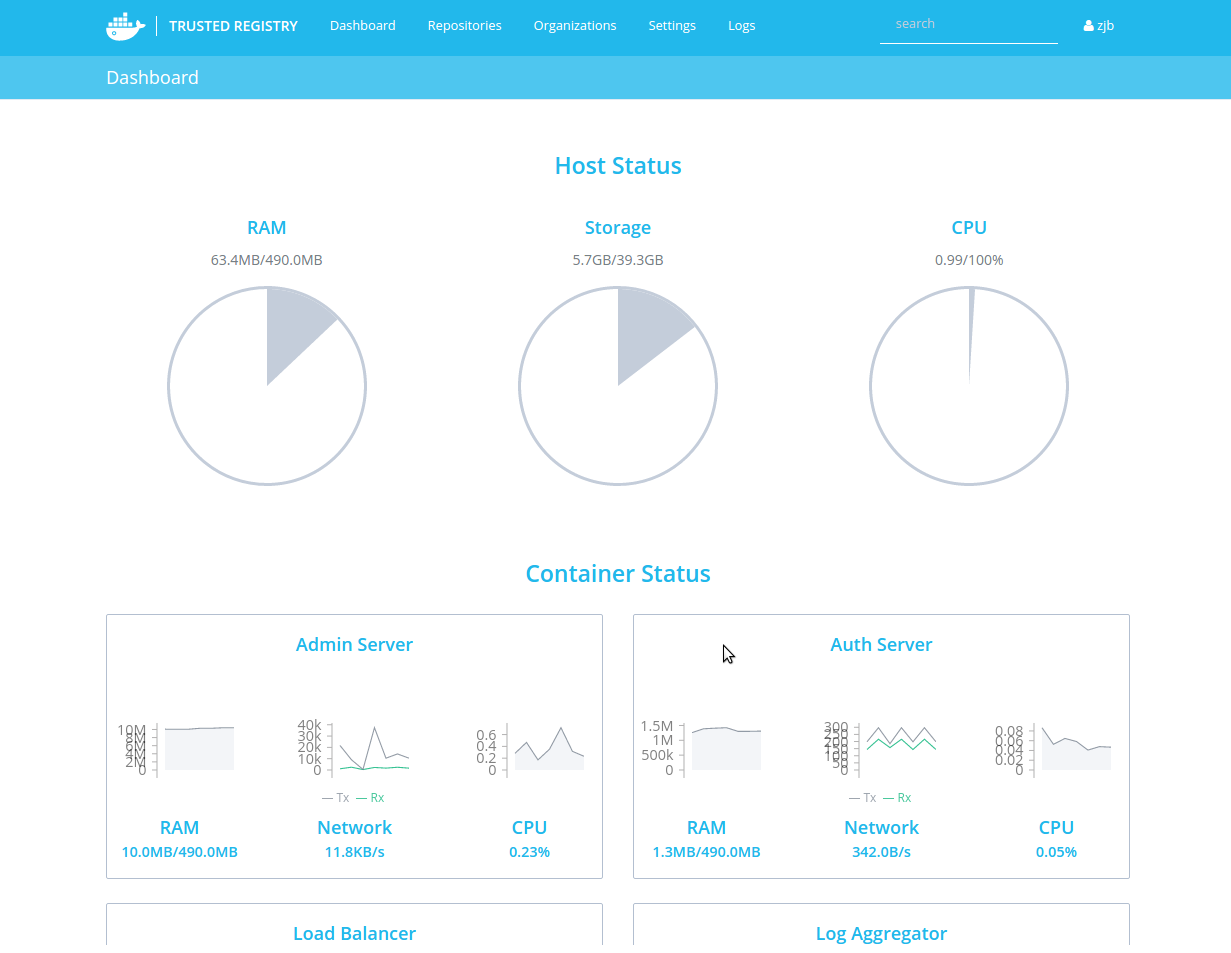Open Settings in the top navigation

click(671, 26)
